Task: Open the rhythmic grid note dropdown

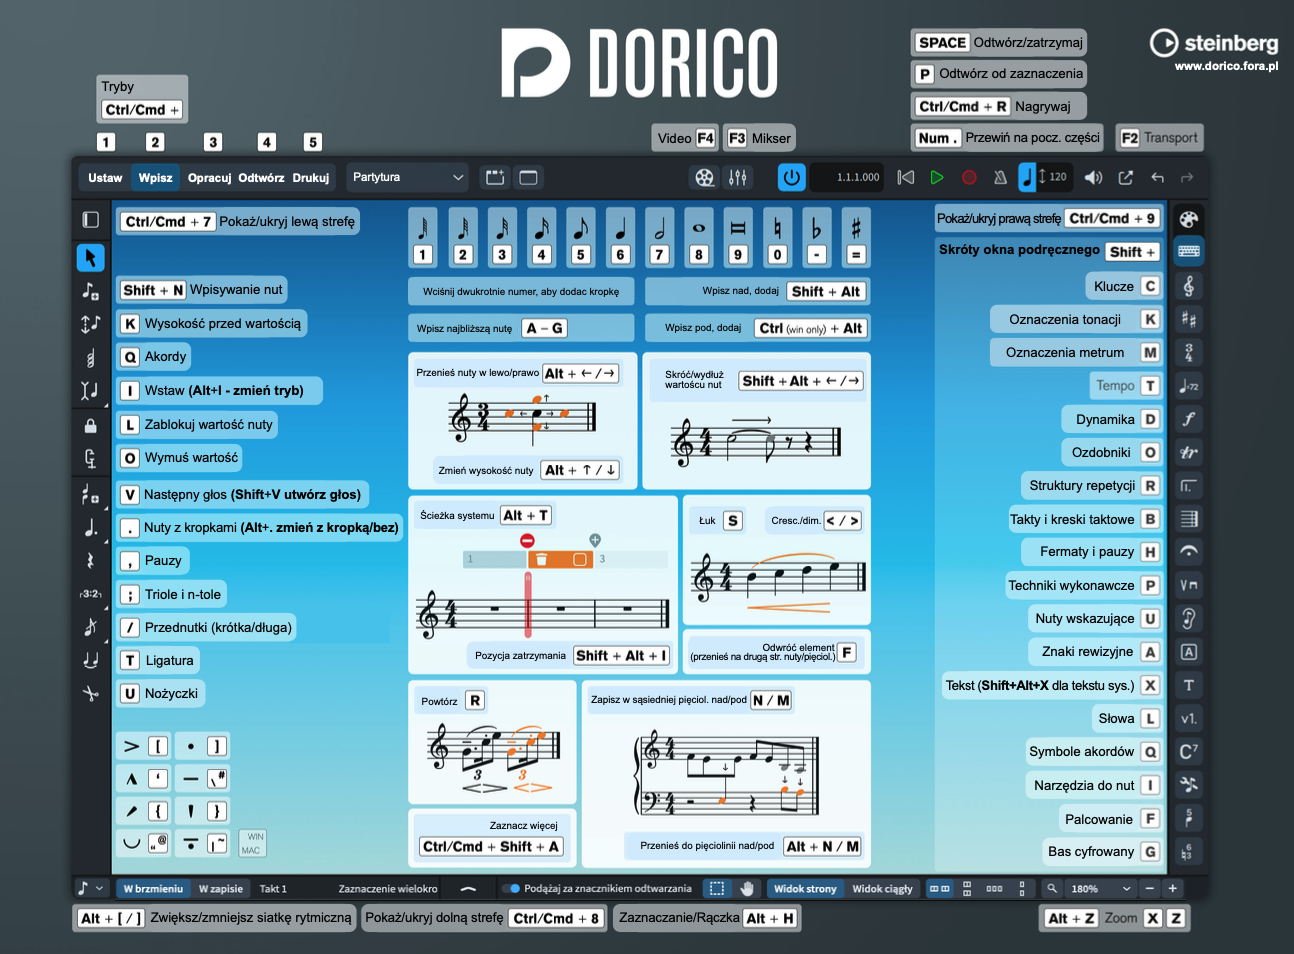Action: [x=90, y=888]
